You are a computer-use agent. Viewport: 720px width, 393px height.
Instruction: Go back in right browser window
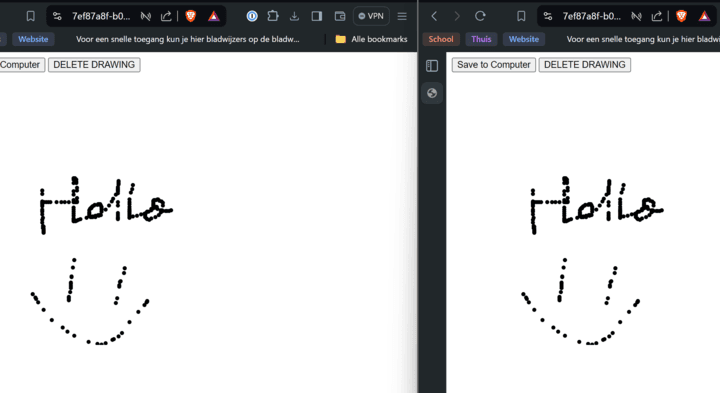[434, 16]
